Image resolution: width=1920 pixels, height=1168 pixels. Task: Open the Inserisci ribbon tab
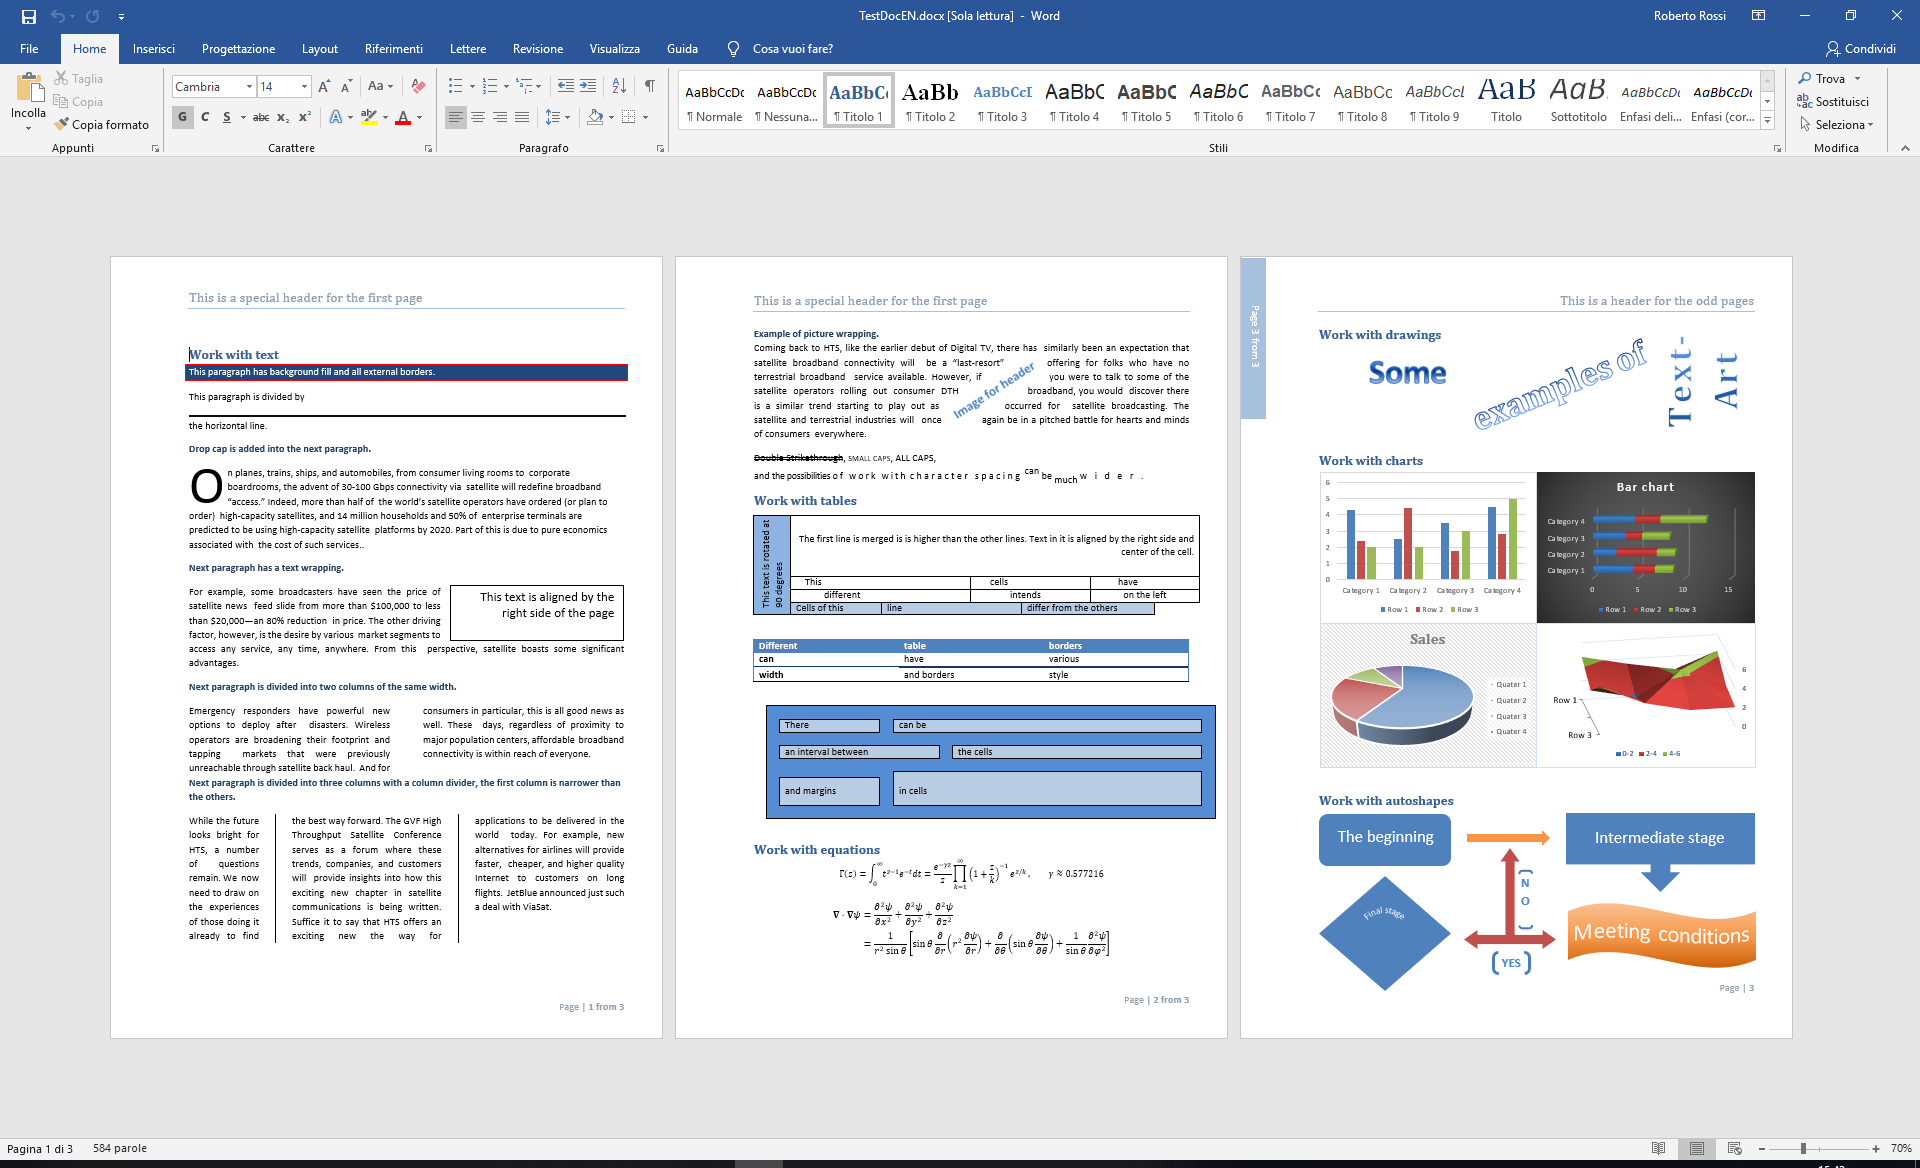tap(153, 48)
